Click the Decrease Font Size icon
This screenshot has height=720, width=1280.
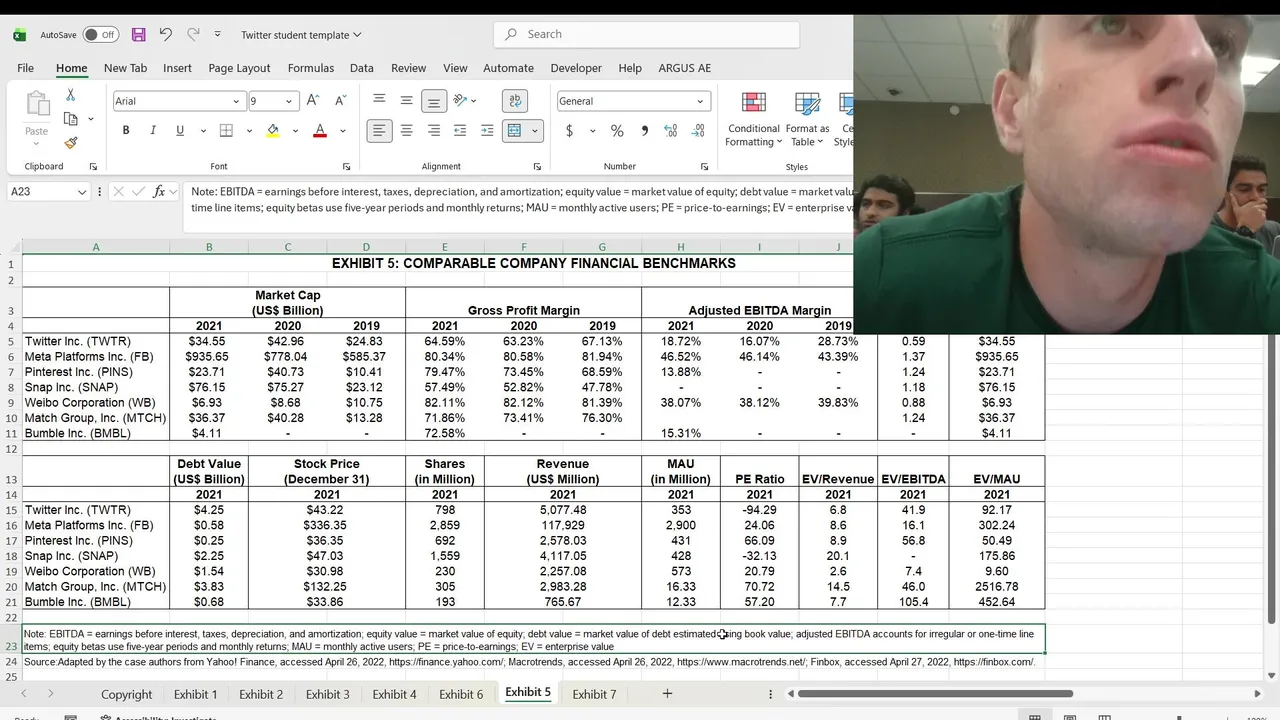(340, 101)
